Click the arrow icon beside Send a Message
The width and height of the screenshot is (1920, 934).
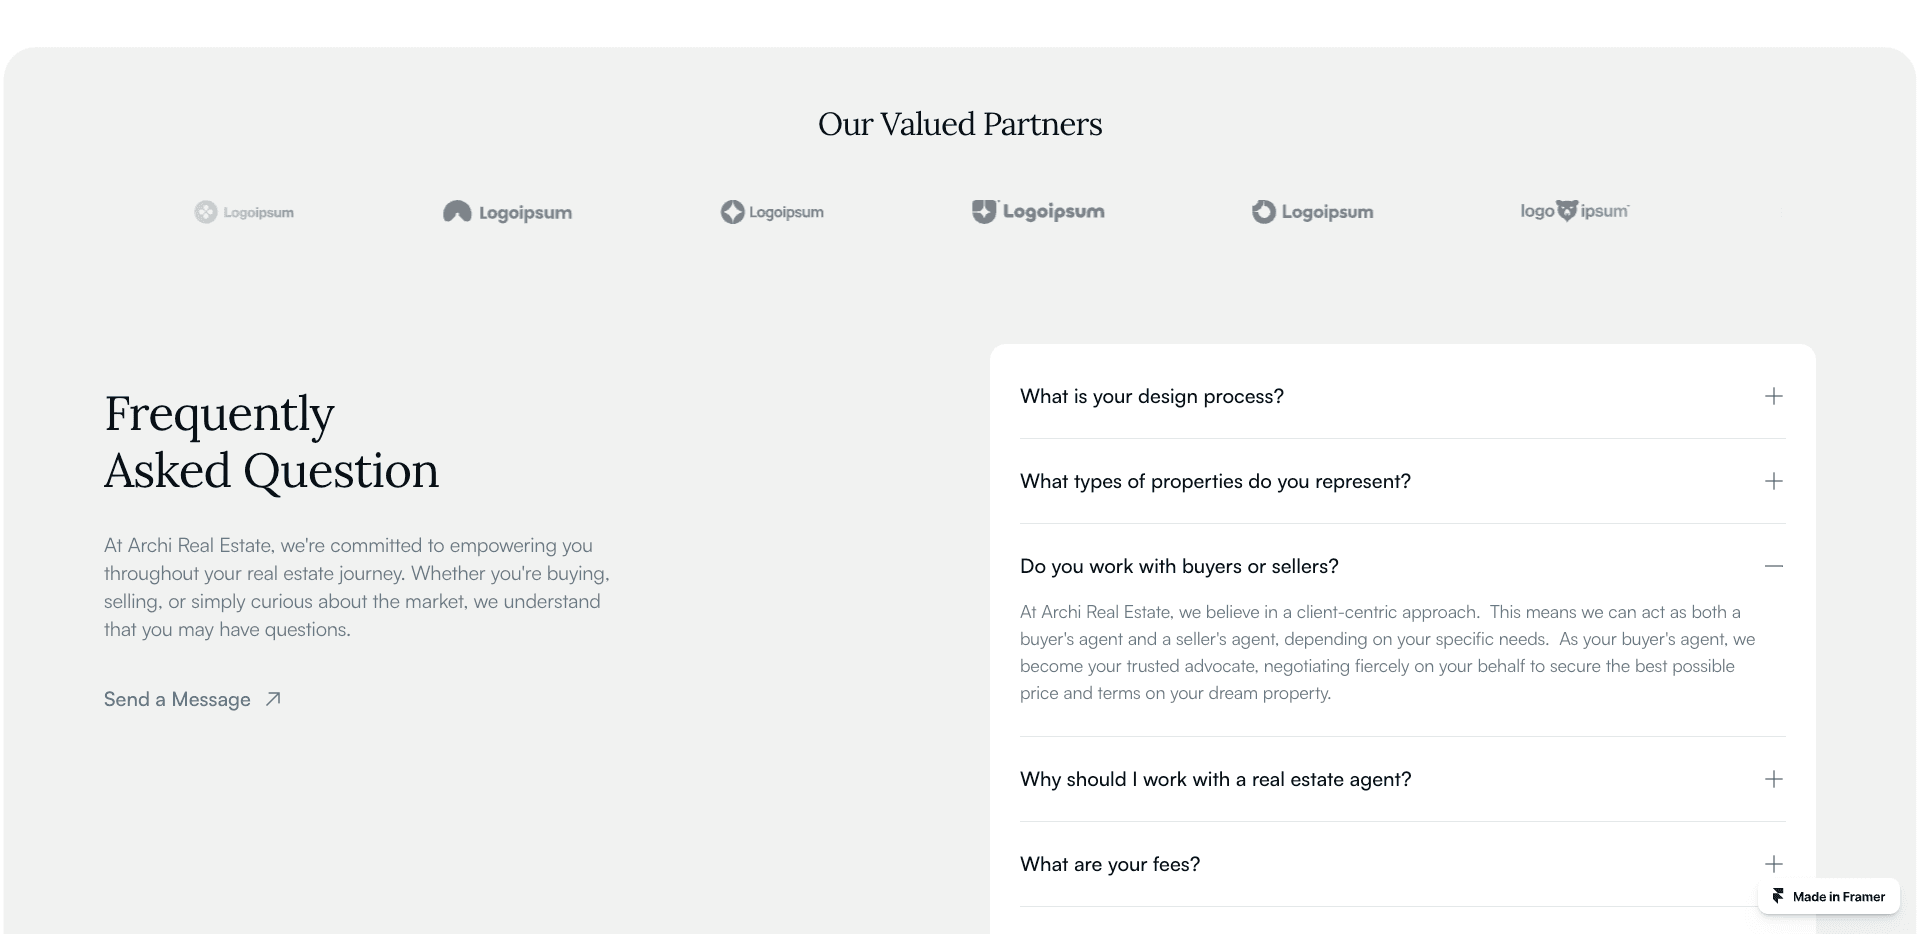pos(273,699)
